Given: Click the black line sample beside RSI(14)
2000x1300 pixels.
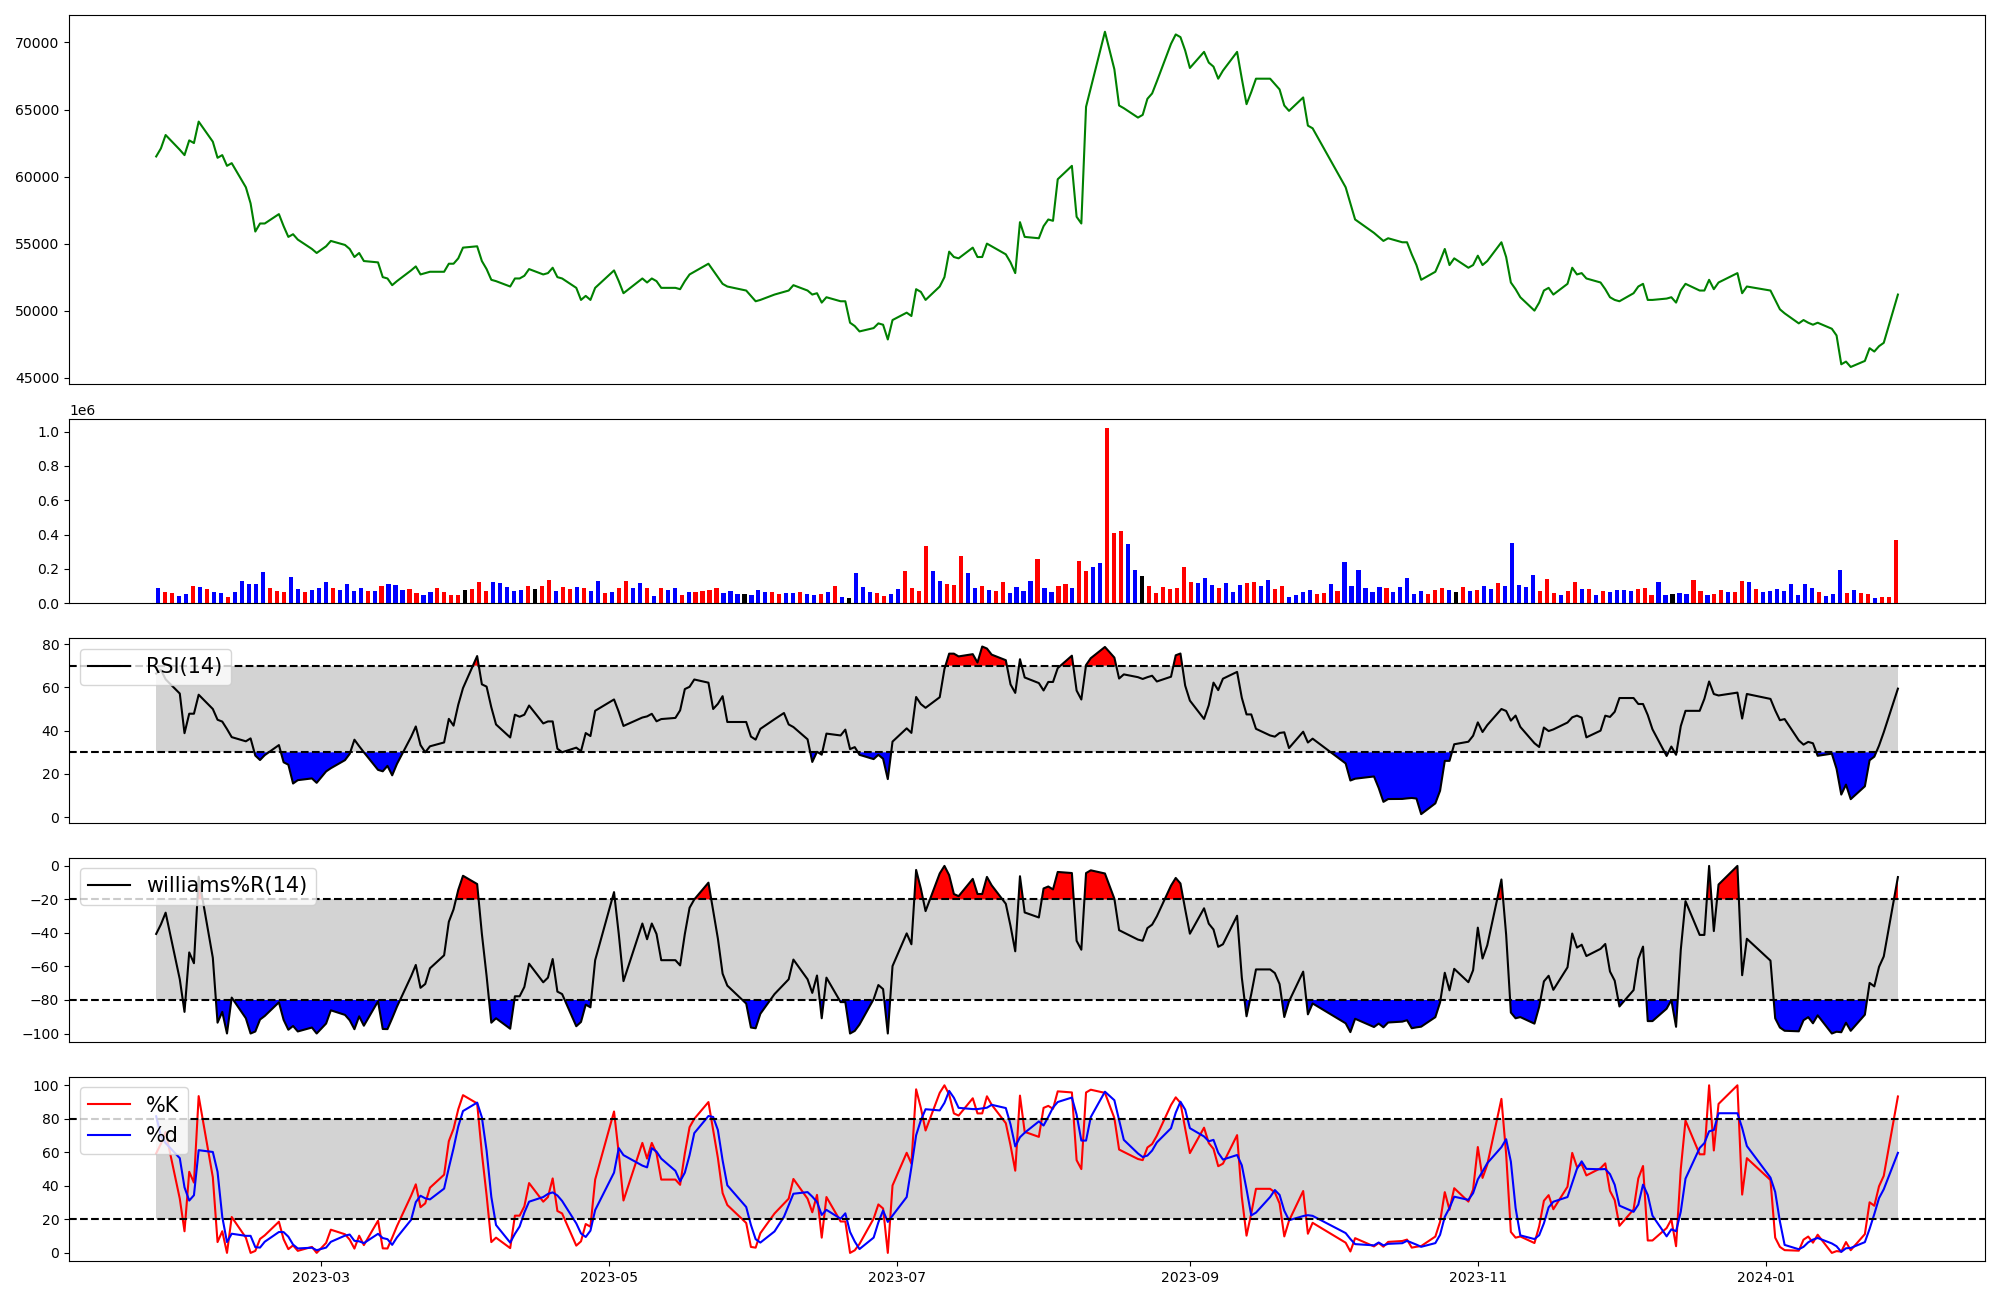Looking at the screenshot, I should (110, 666).
